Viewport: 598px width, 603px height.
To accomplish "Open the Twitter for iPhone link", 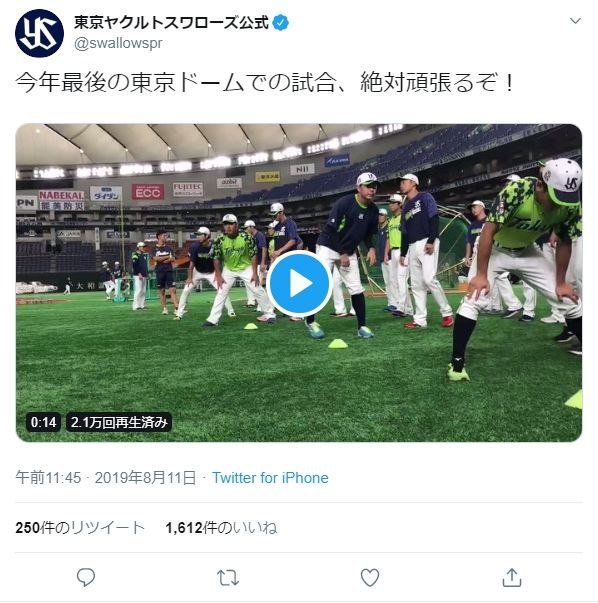I will [270, 478].
